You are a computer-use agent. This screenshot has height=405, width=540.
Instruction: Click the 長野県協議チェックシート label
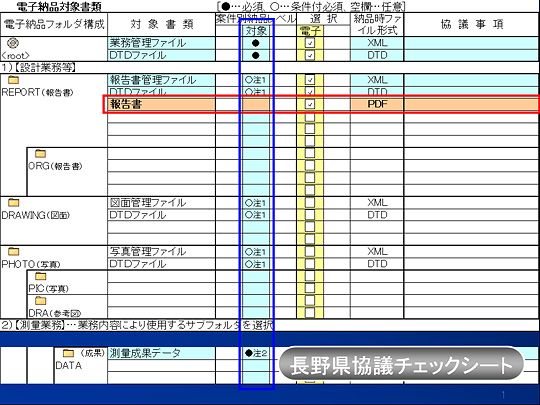[402, 365]
